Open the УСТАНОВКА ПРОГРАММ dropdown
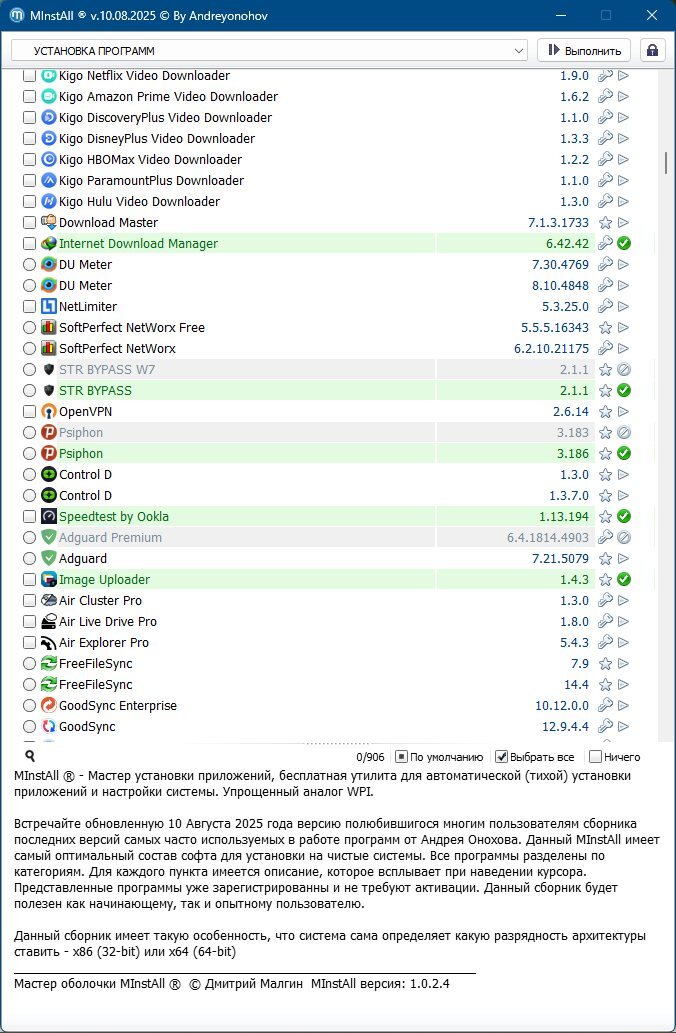The width and height of the screenshot is (676, 1033). coord(269,51)
